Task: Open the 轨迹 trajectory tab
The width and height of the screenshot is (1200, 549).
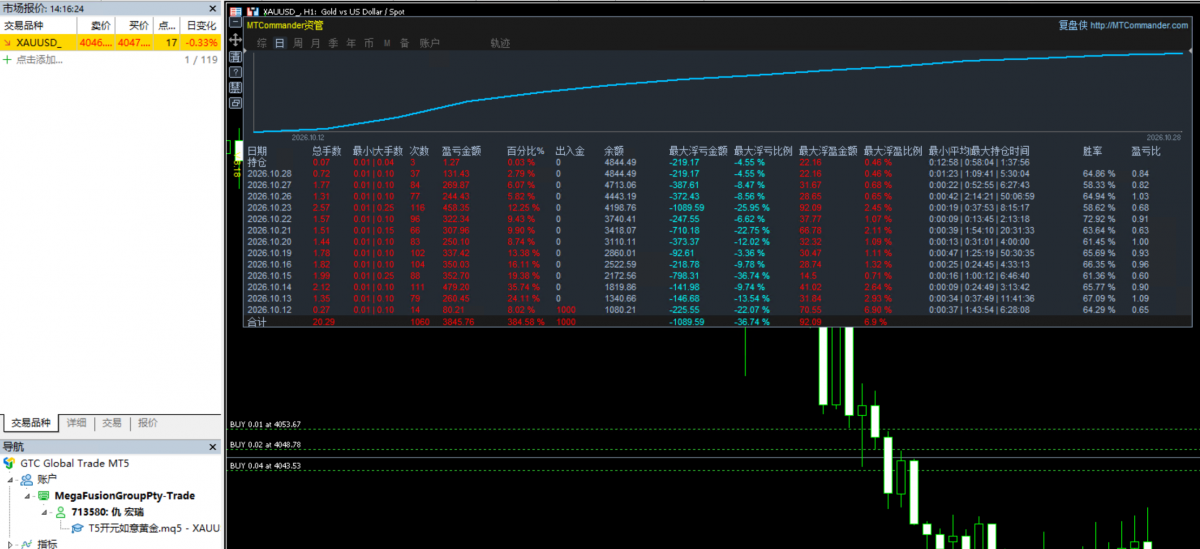Action: (500, 43)
